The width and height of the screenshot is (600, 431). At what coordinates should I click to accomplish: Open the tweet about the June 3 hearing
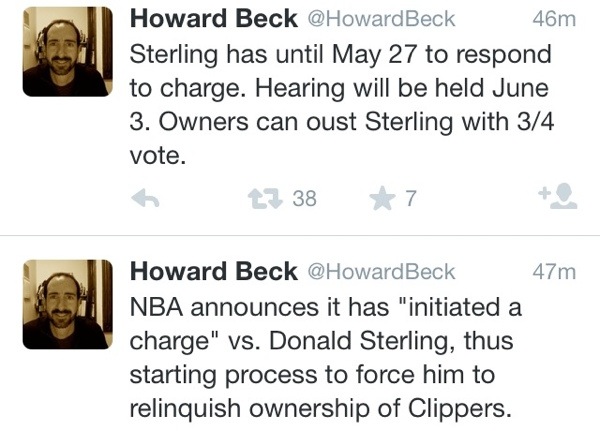pos(342,104)
